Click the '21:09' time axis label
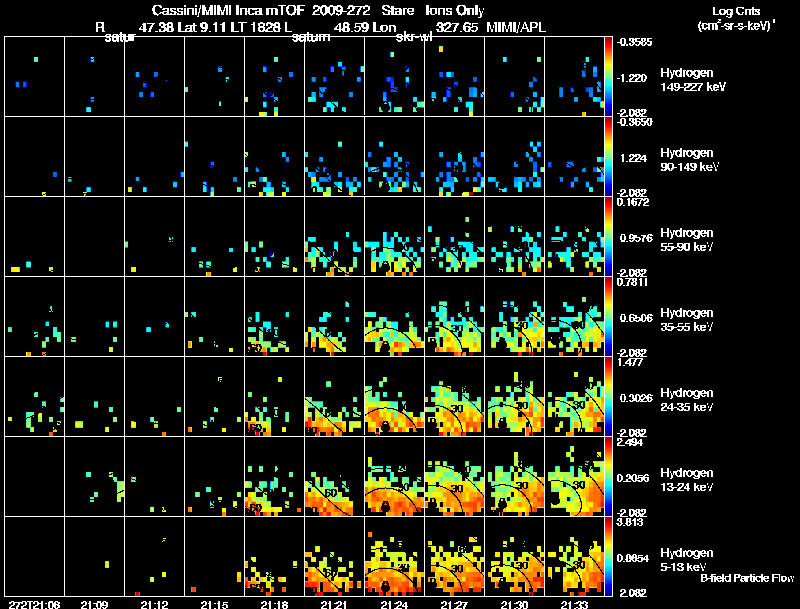Viewport: 800px width, 609px height. 94,604
